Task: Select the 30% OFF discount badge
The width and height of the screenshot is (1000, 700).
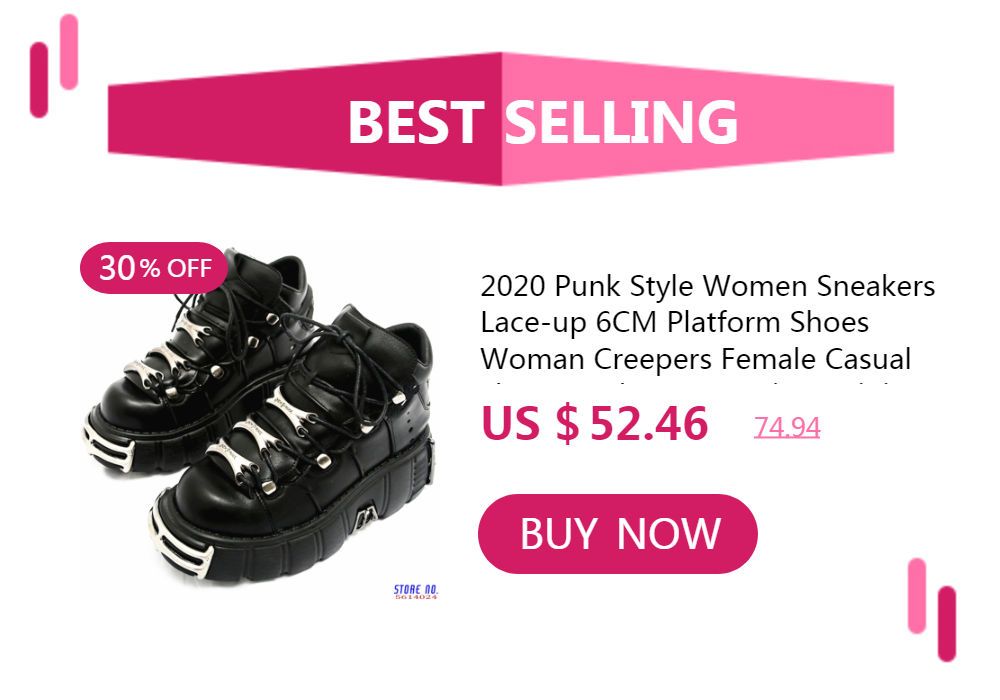Action: 154,268
